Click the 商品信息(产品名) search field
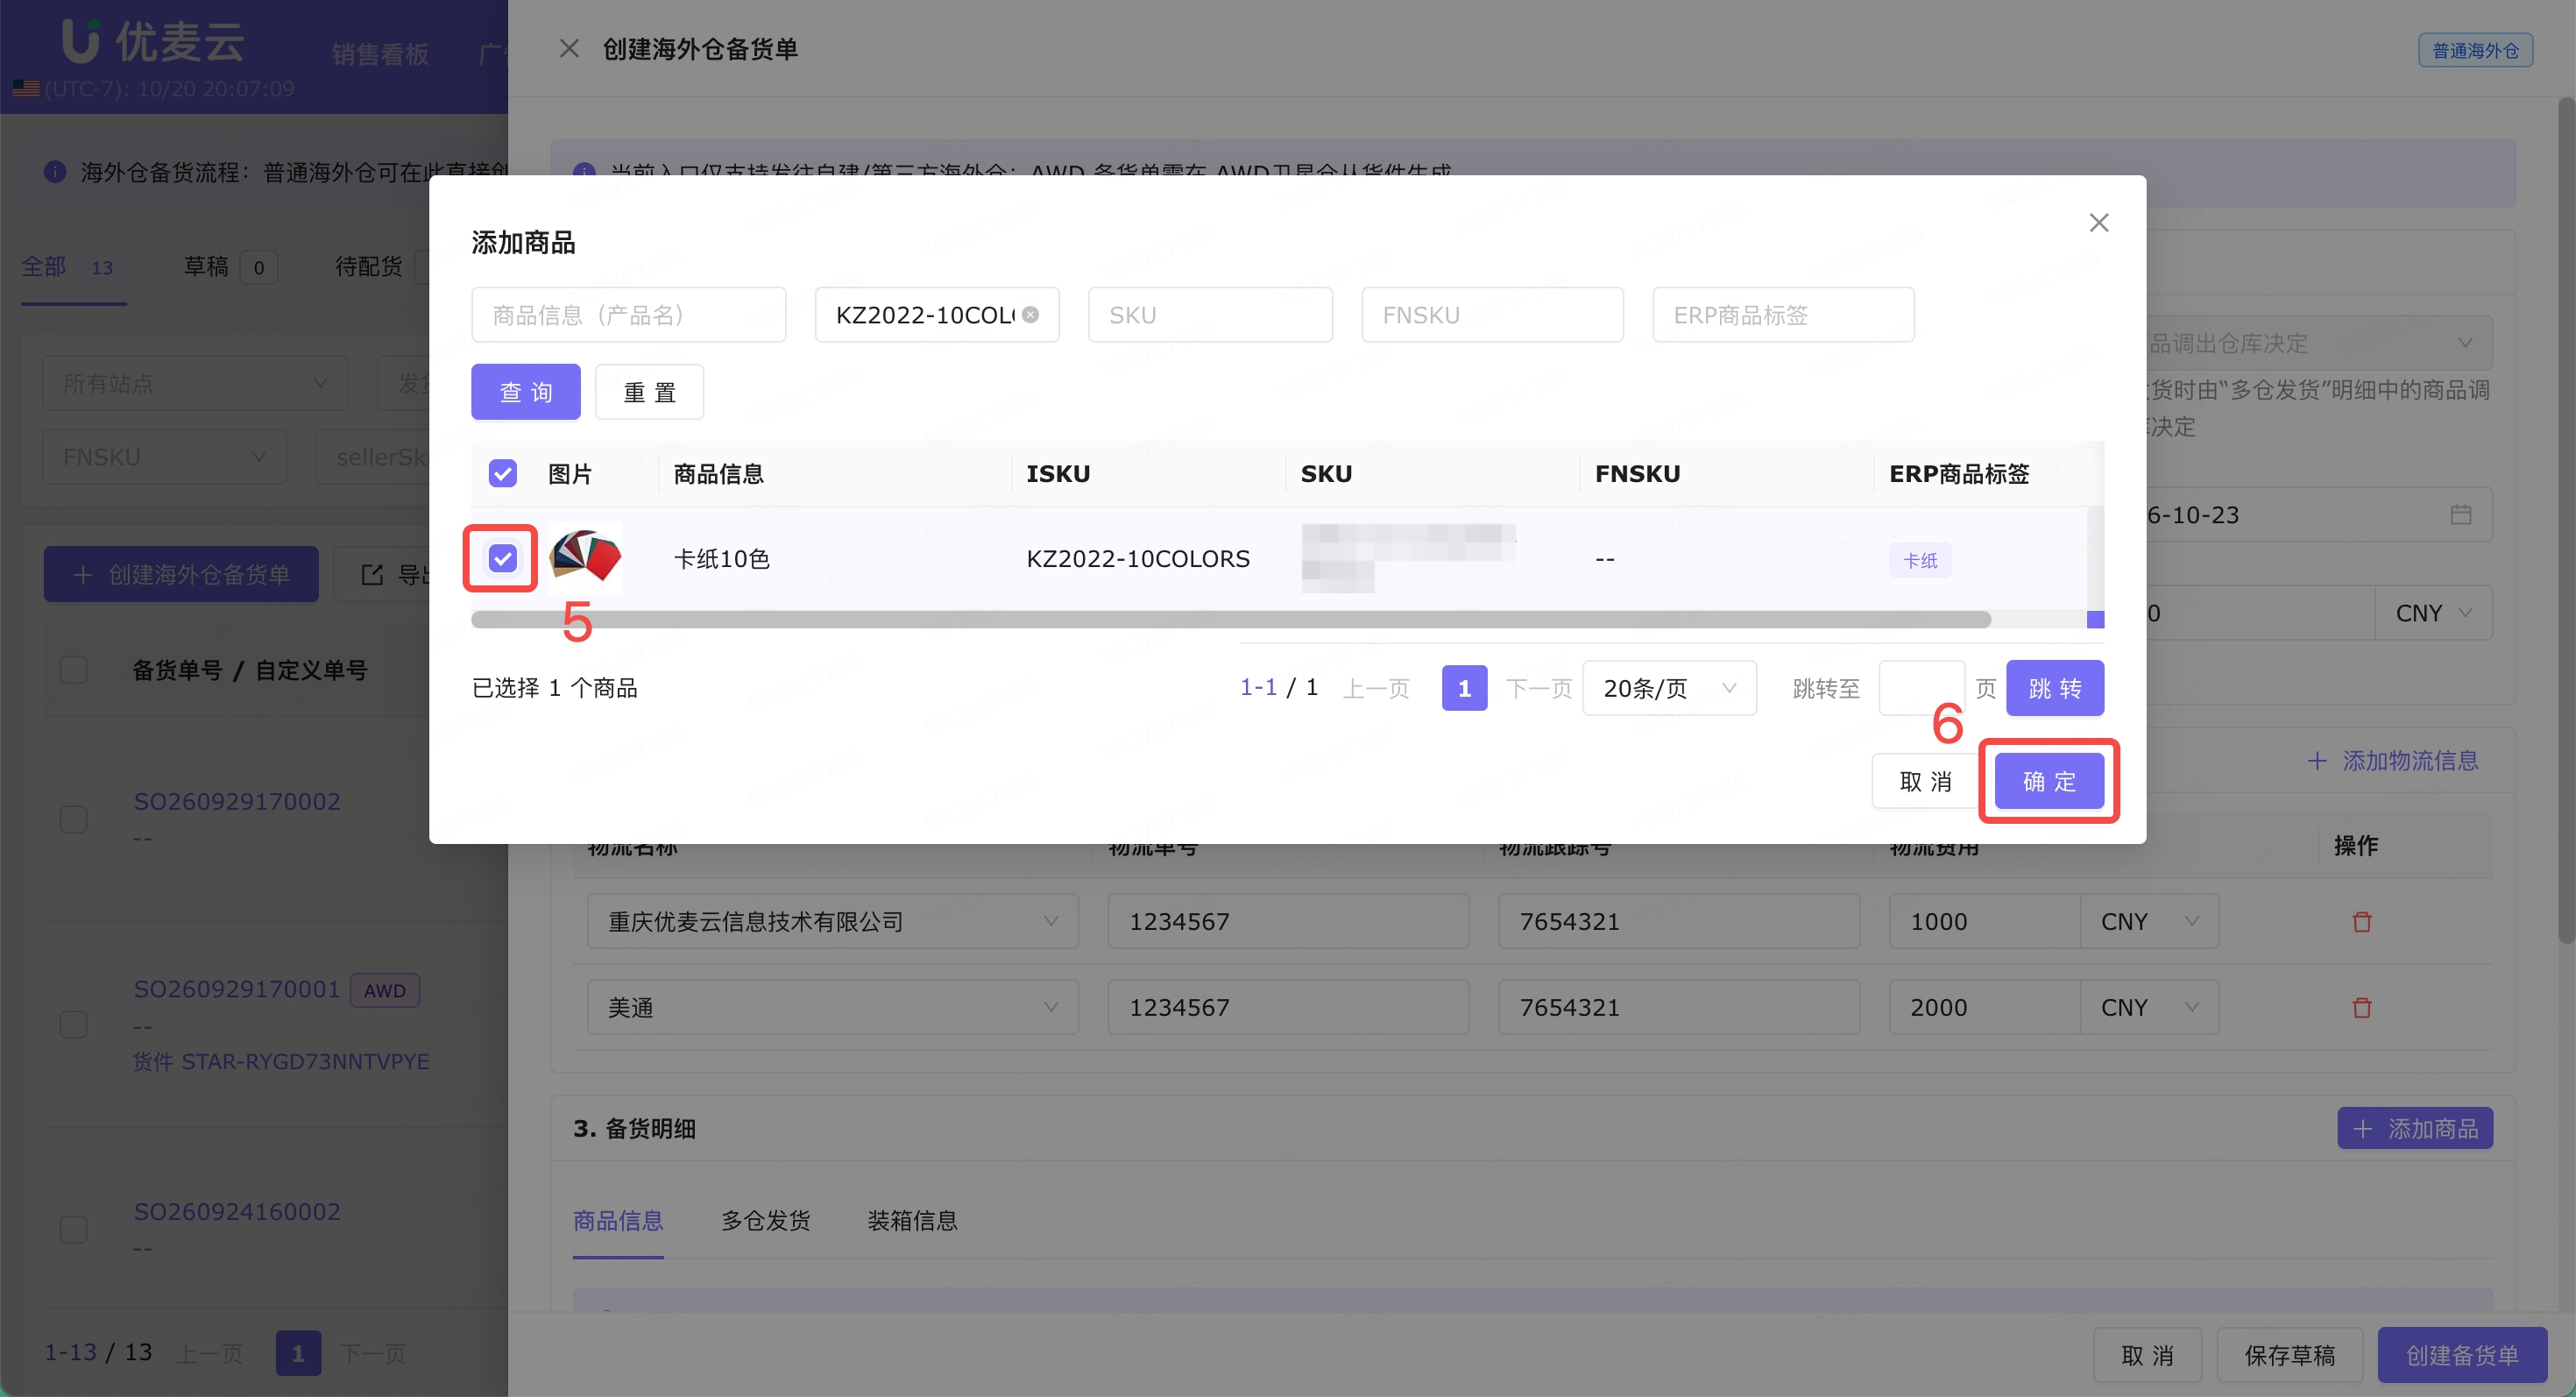 coord(628,315)
